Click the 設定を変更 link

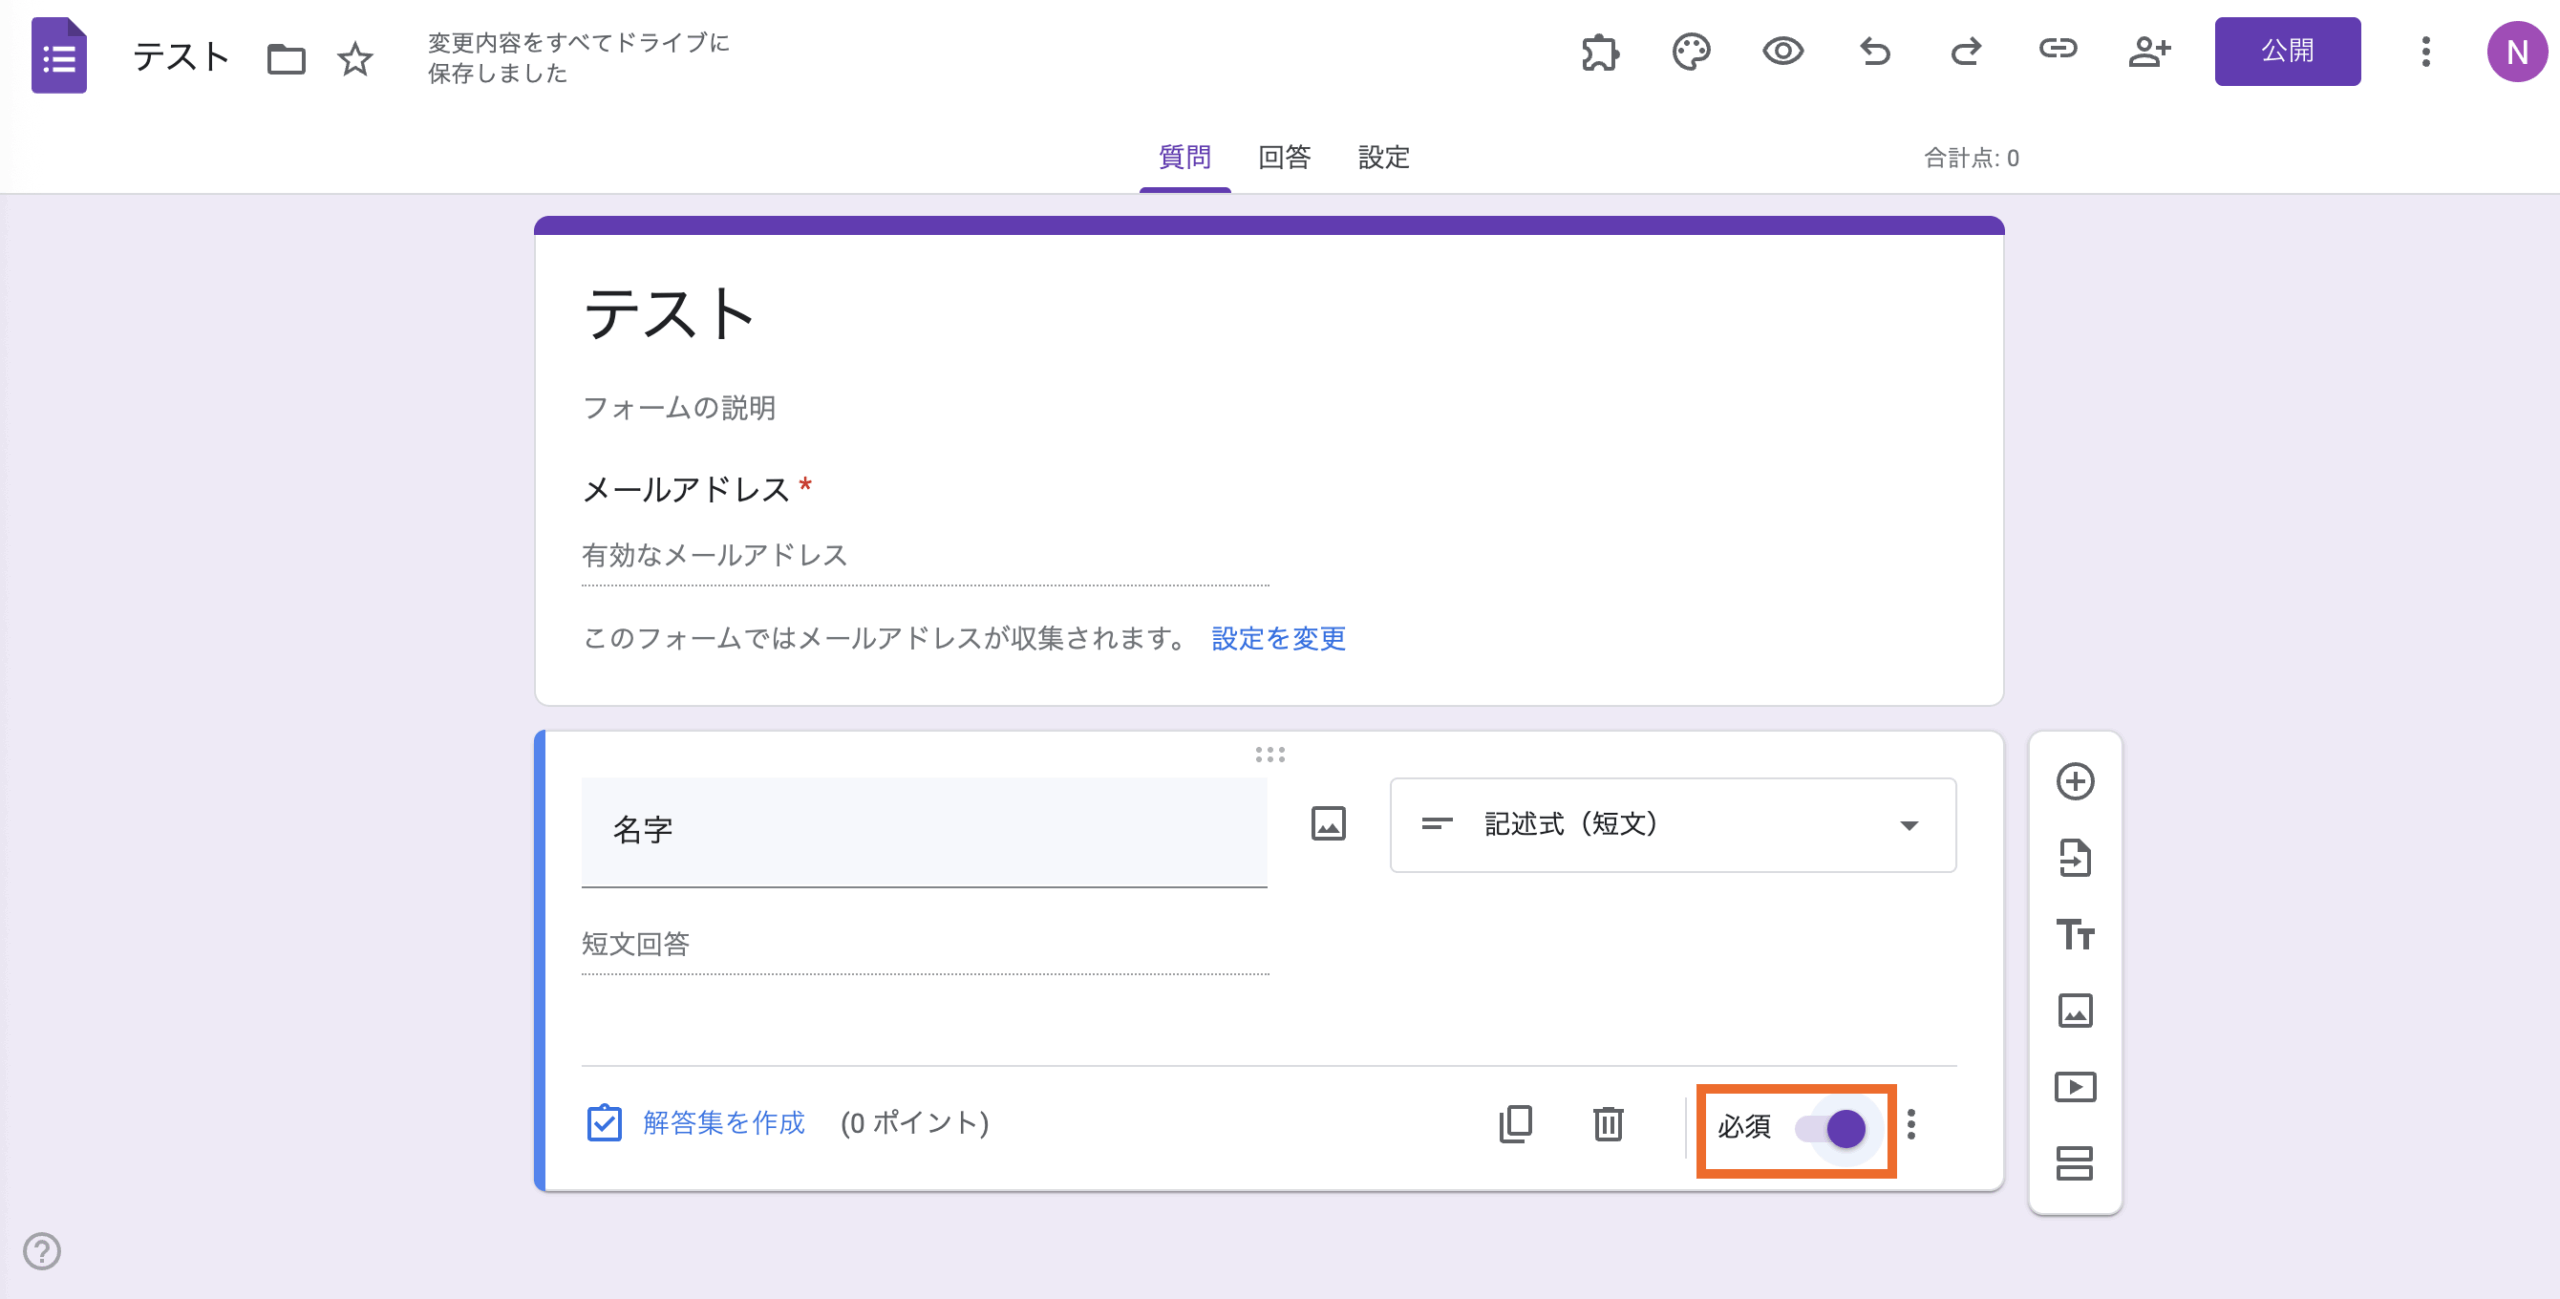(1276, 638)
